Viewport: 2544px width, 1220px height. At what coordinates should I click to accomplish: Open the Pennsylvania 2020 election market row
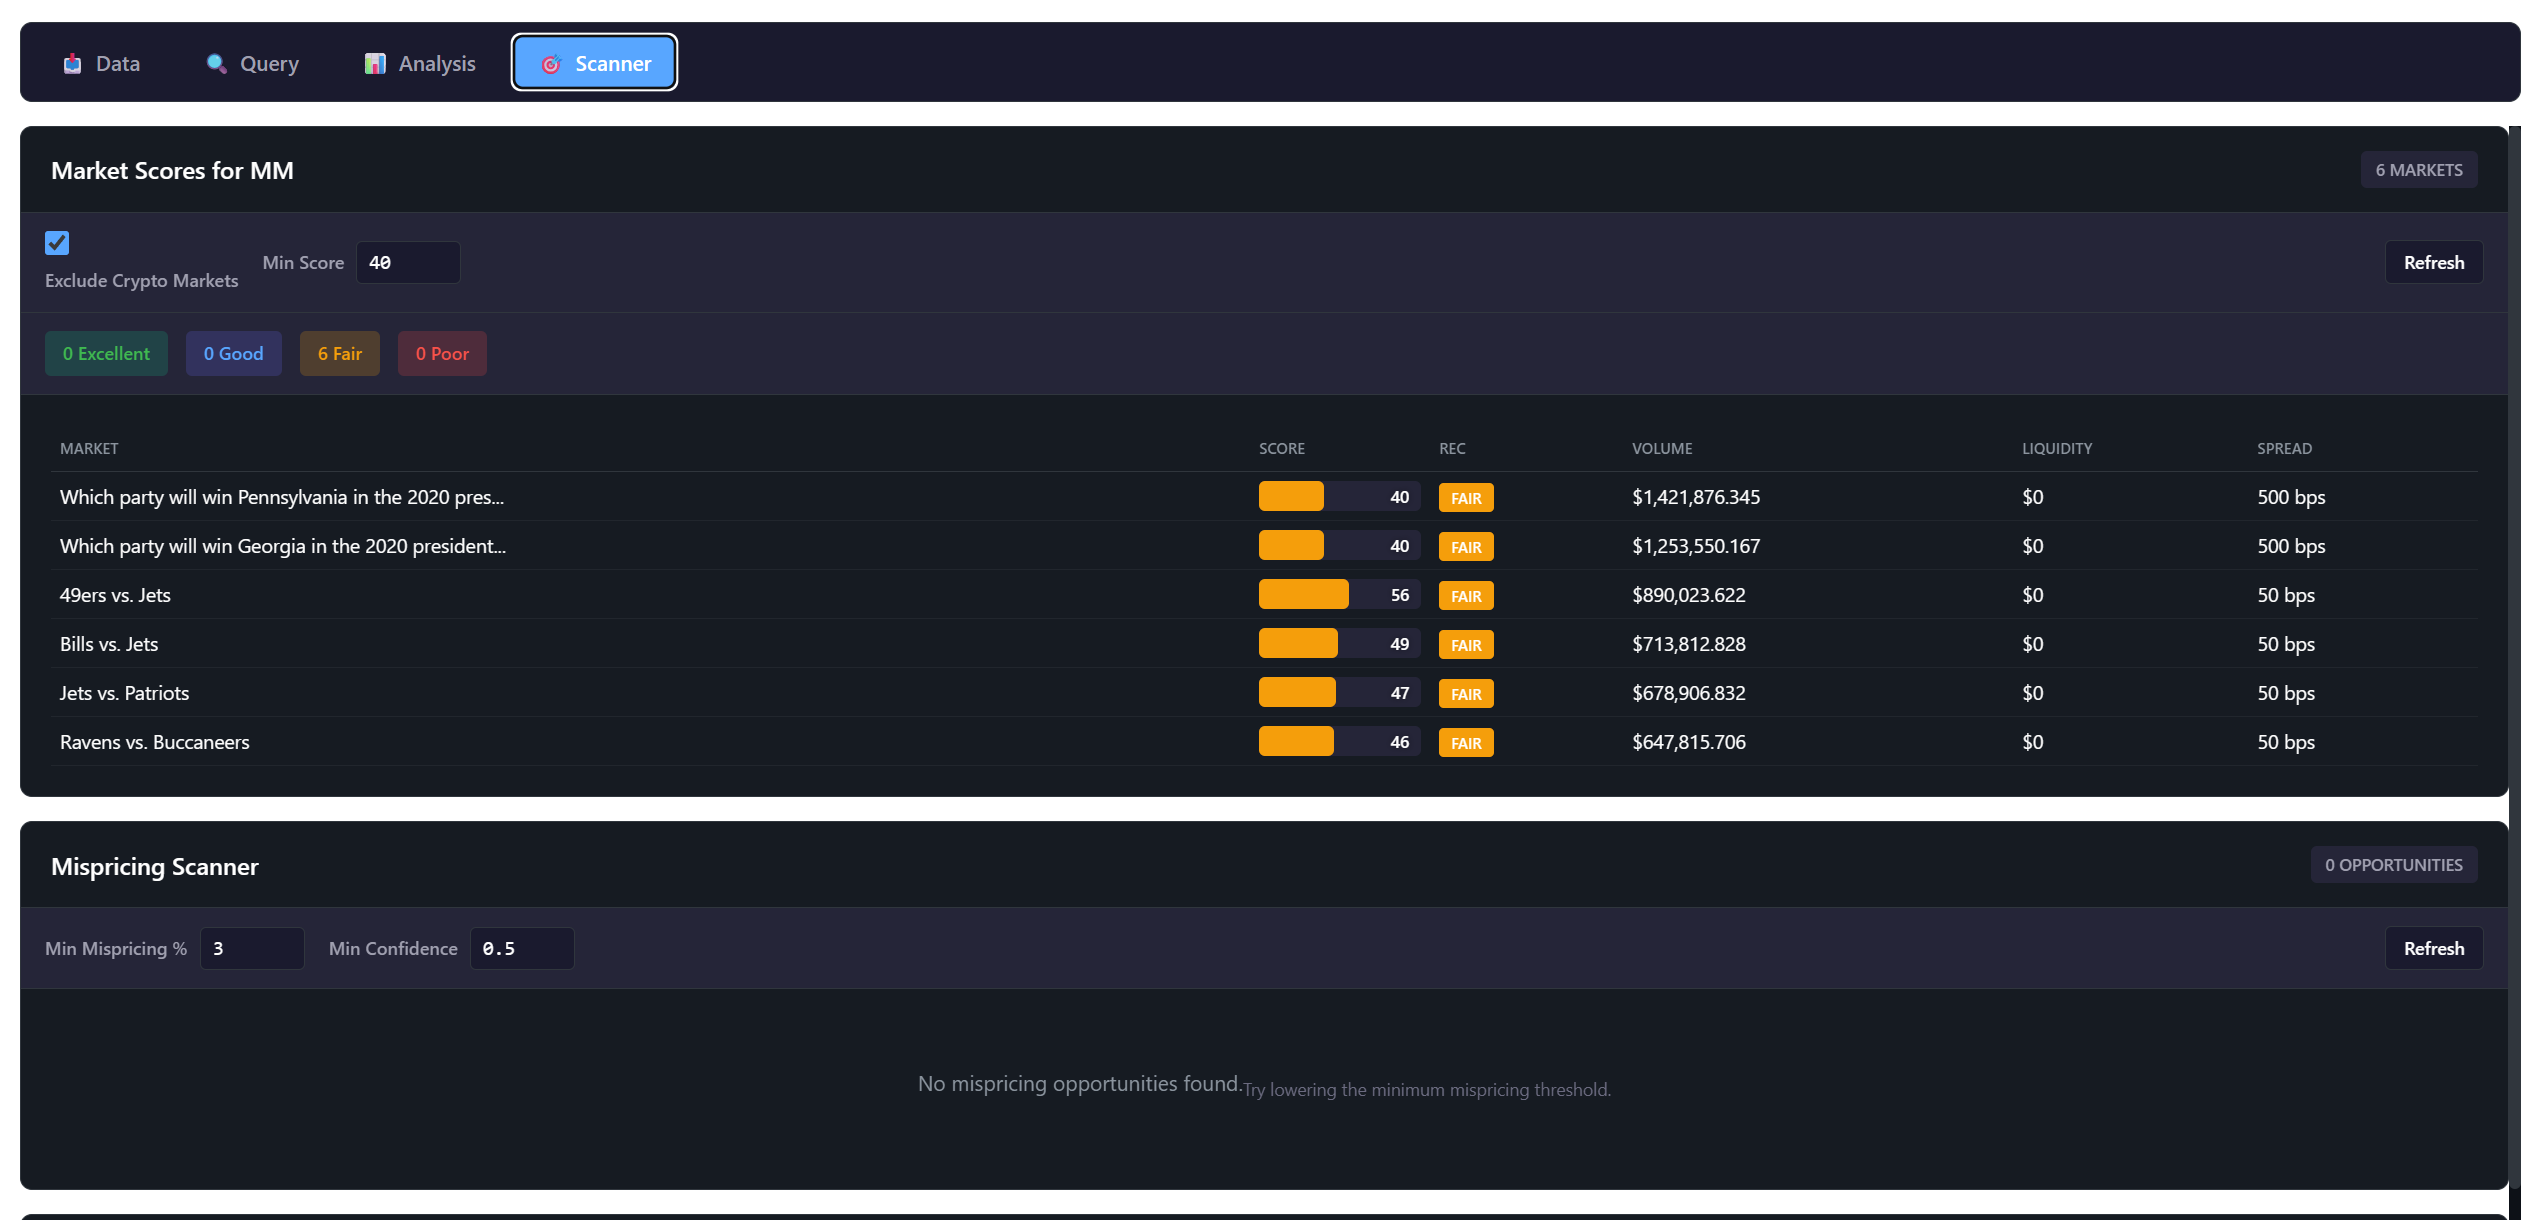1264,497
